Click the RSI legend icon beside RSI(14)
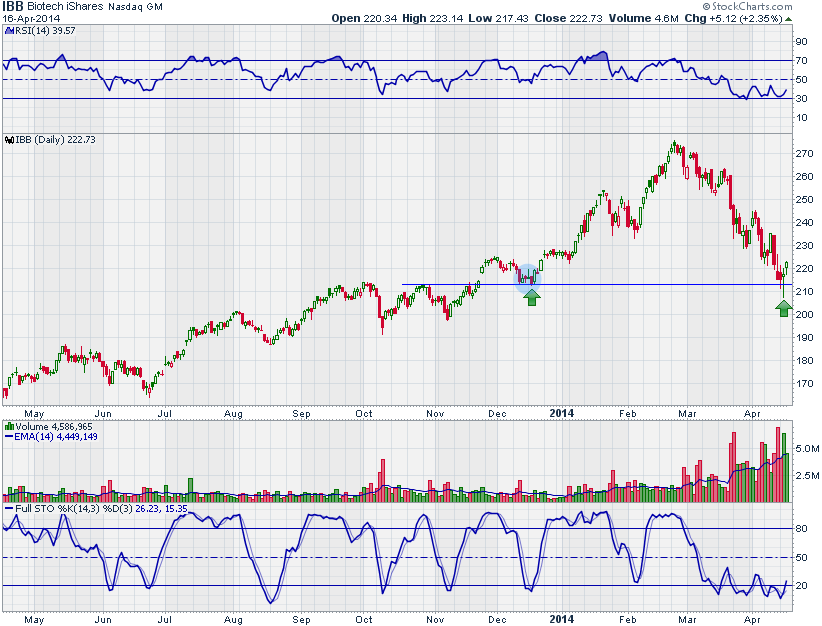 point(9,31)
